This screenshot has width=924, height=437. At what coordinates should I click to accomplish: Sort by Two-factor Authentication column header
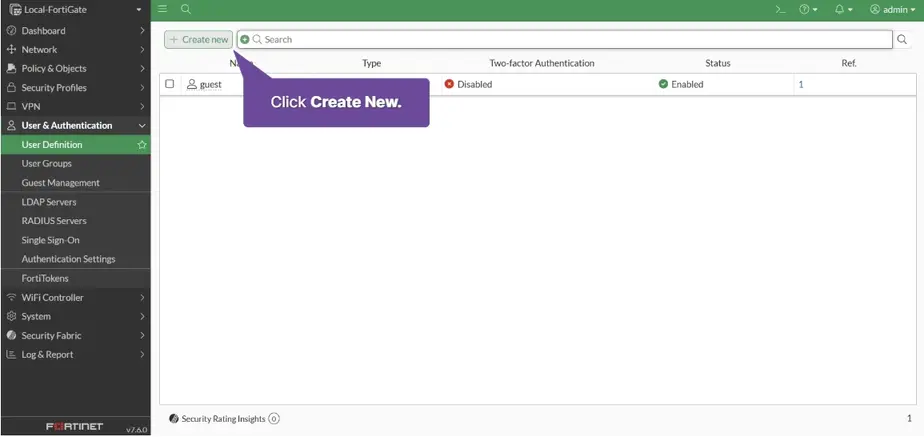pos(542,63)
